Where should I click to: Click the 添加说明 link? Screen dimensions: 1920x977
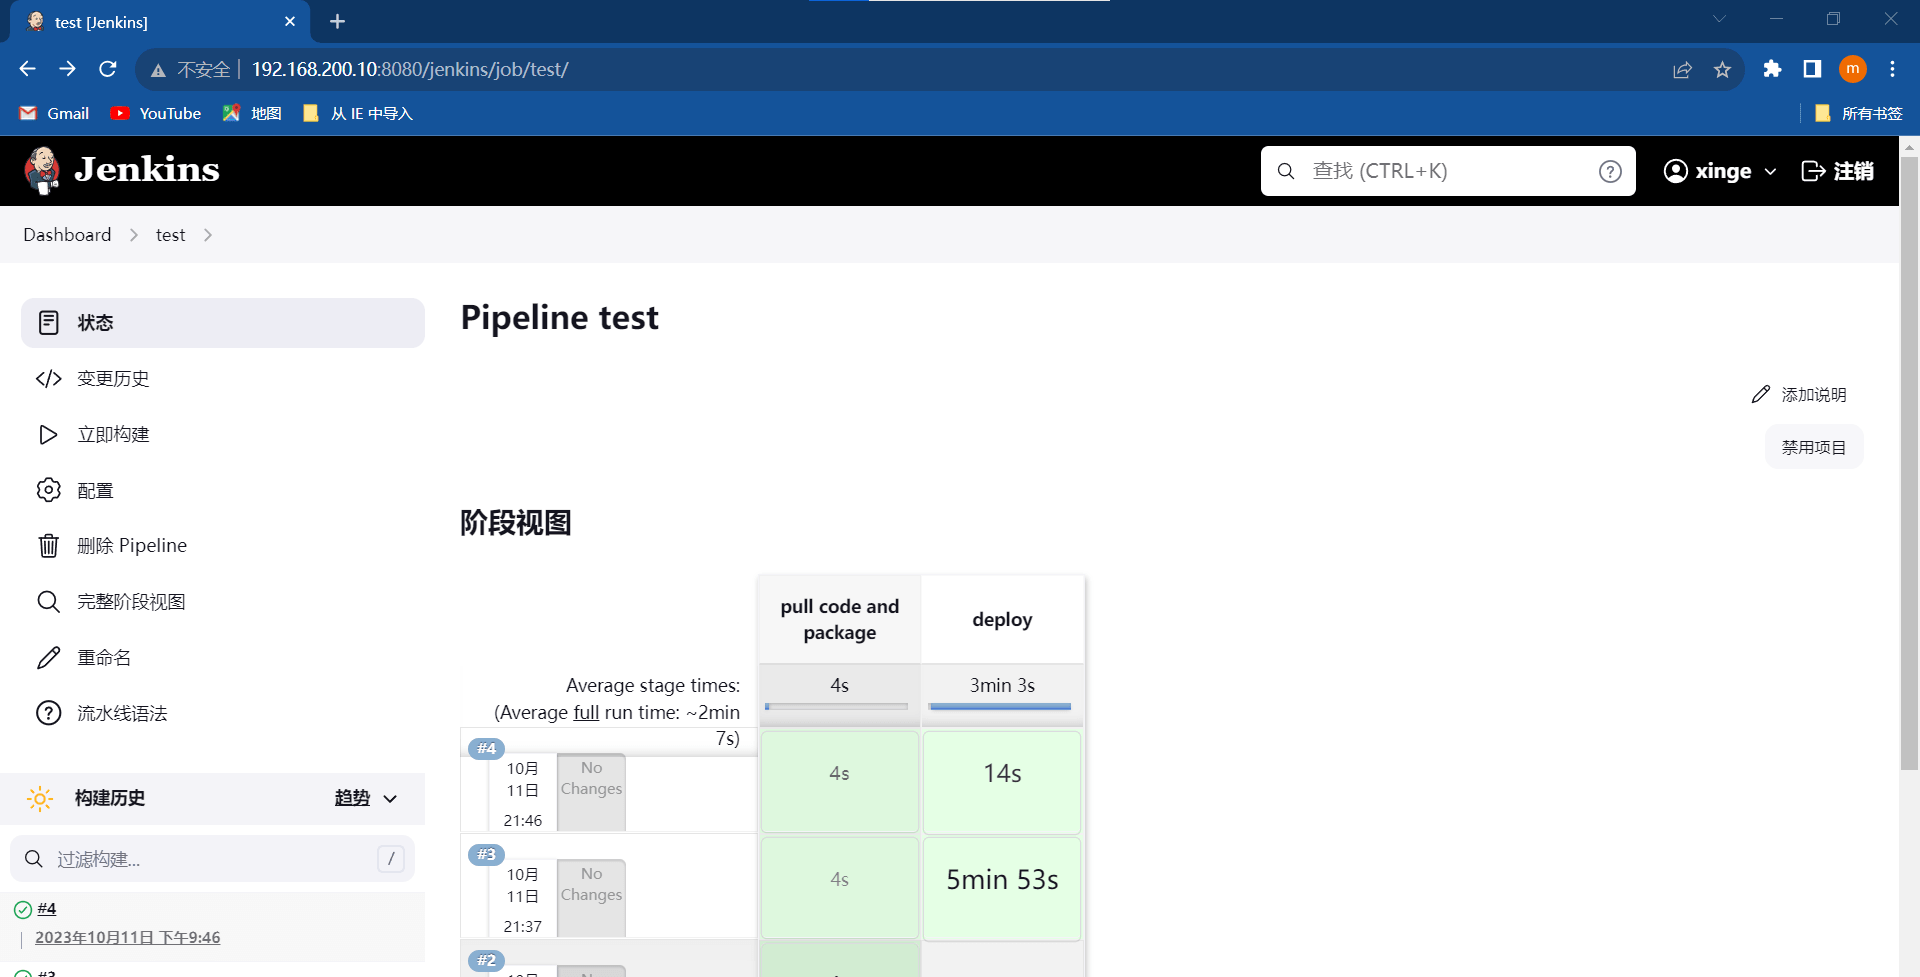point(1799,395)
